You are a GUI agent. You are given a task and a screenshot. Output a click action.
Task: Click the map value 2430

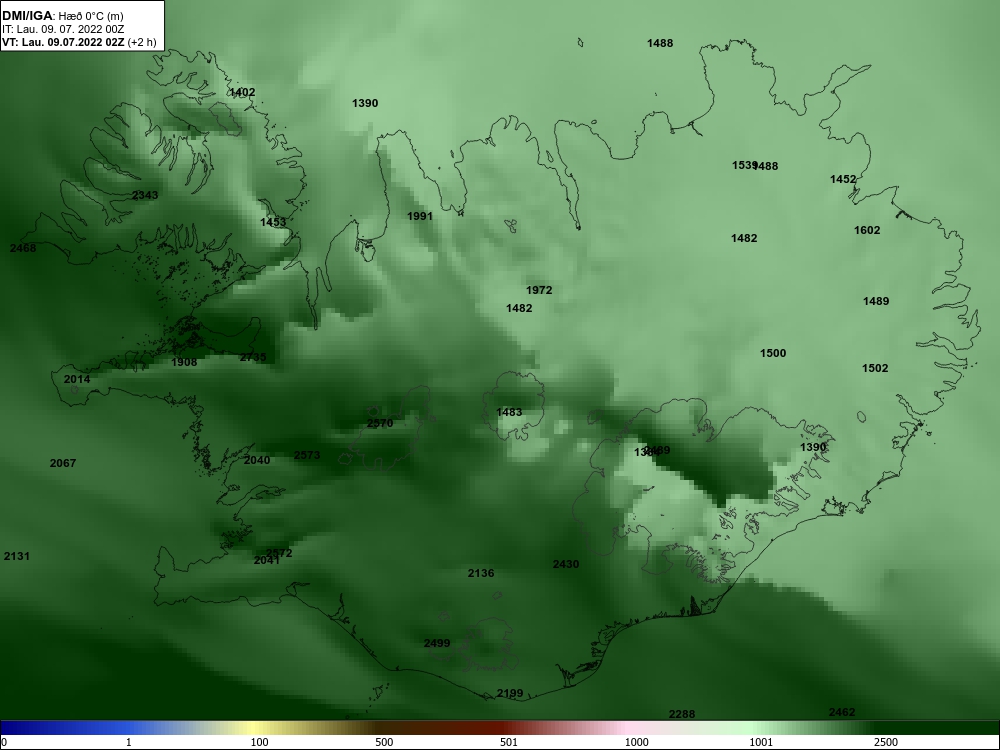click(566, 564)
